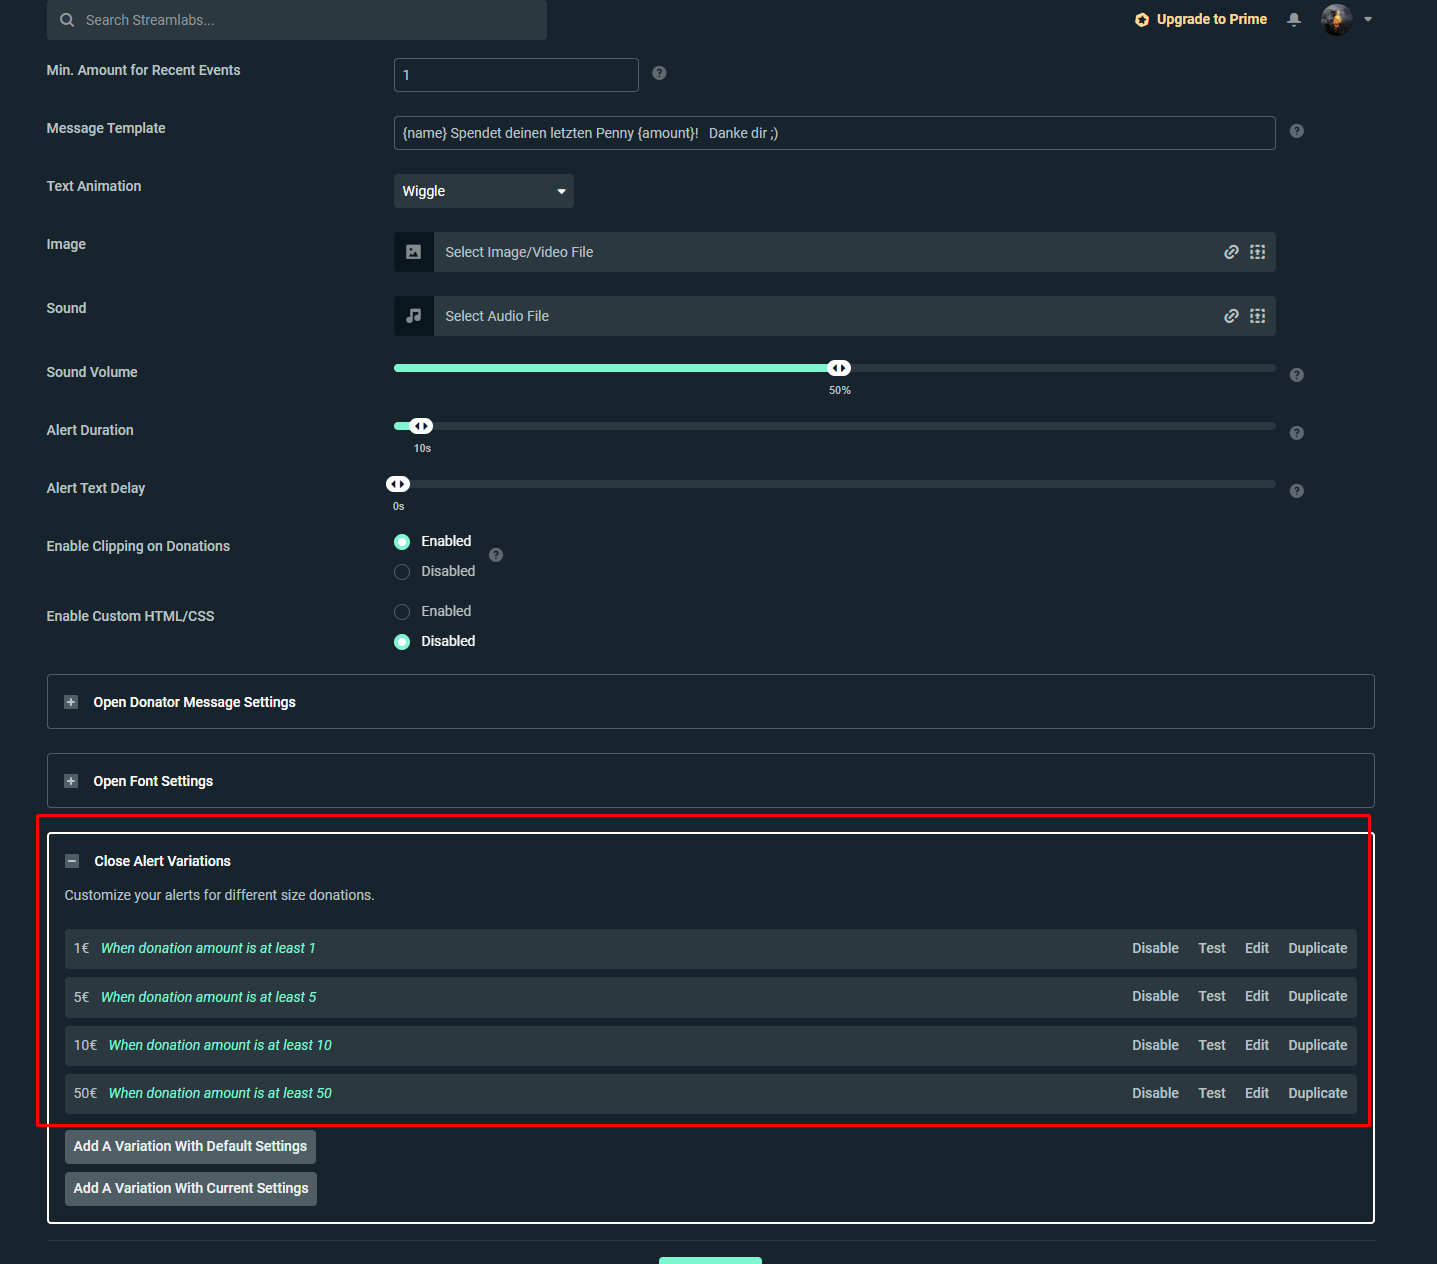Click the link icon in Sound row
This screenshot has height=1264, width=1437.
click(x=1231, y=316)
